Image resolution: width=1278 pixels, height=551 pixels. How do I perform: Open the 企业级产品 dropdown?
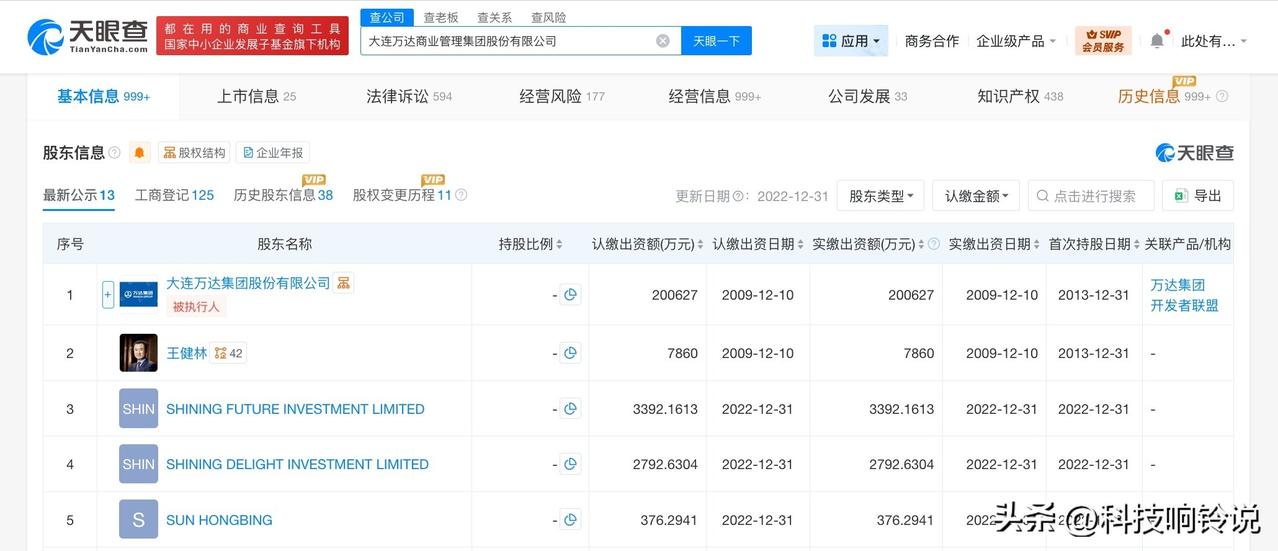(1017, 41)
